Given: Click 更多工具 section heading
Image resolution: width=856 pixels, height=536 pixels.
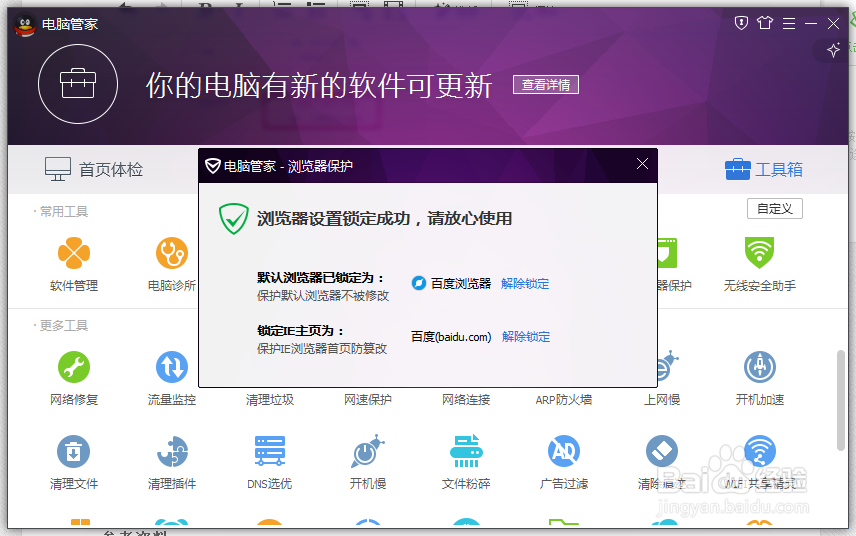Looking at the screenshot, I should point(64,325).
